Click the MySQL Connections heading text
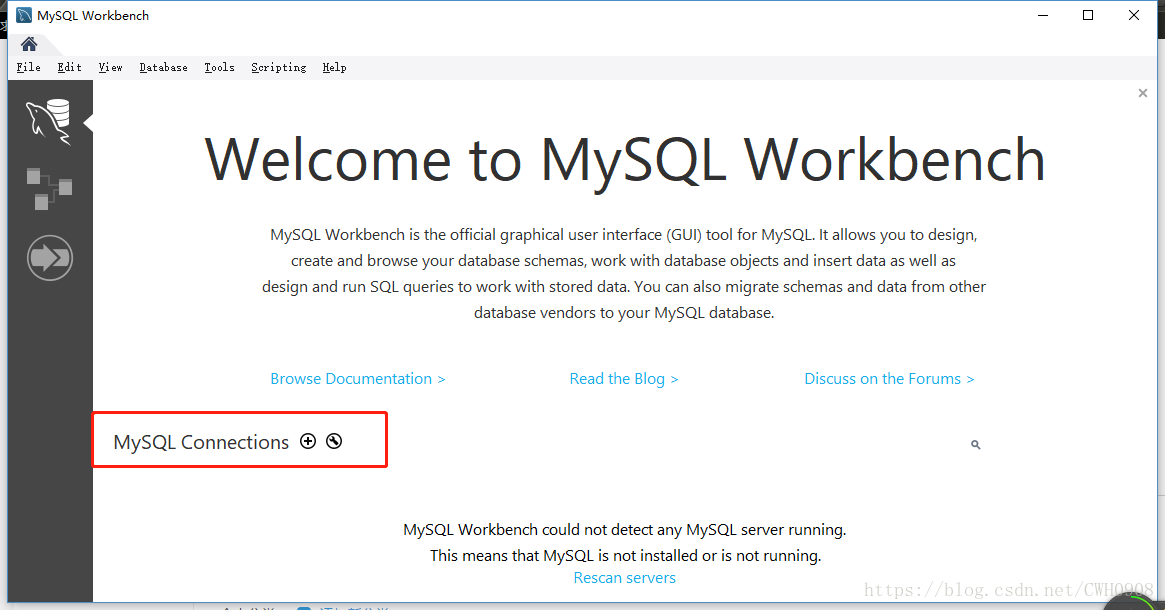 (x=201, y=442)
